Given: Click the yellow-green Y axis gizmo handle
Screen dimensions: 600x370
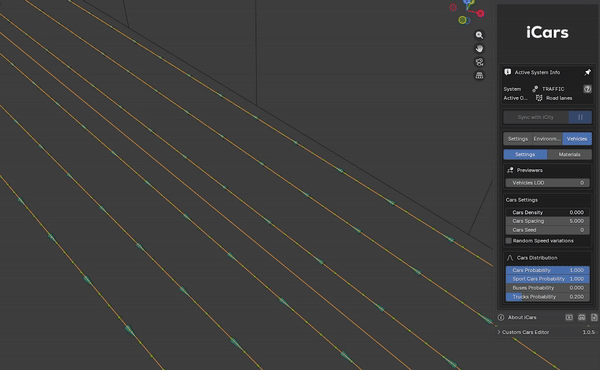Looking at the screenshot, I should [462, 20].
